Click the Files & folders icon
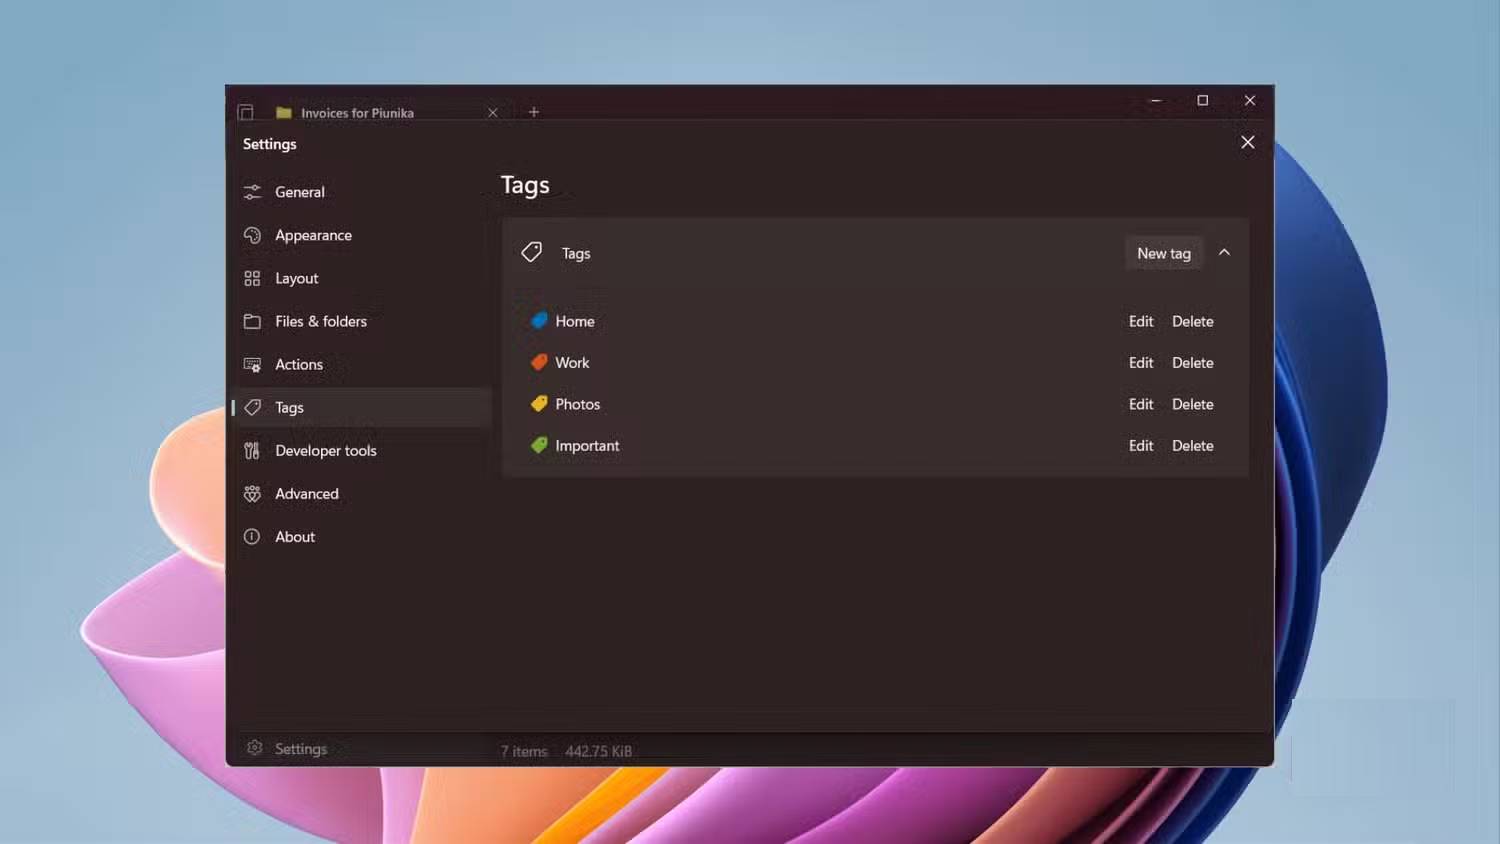The height and width of the screenshot is (844, 1500). pos(253,321)
